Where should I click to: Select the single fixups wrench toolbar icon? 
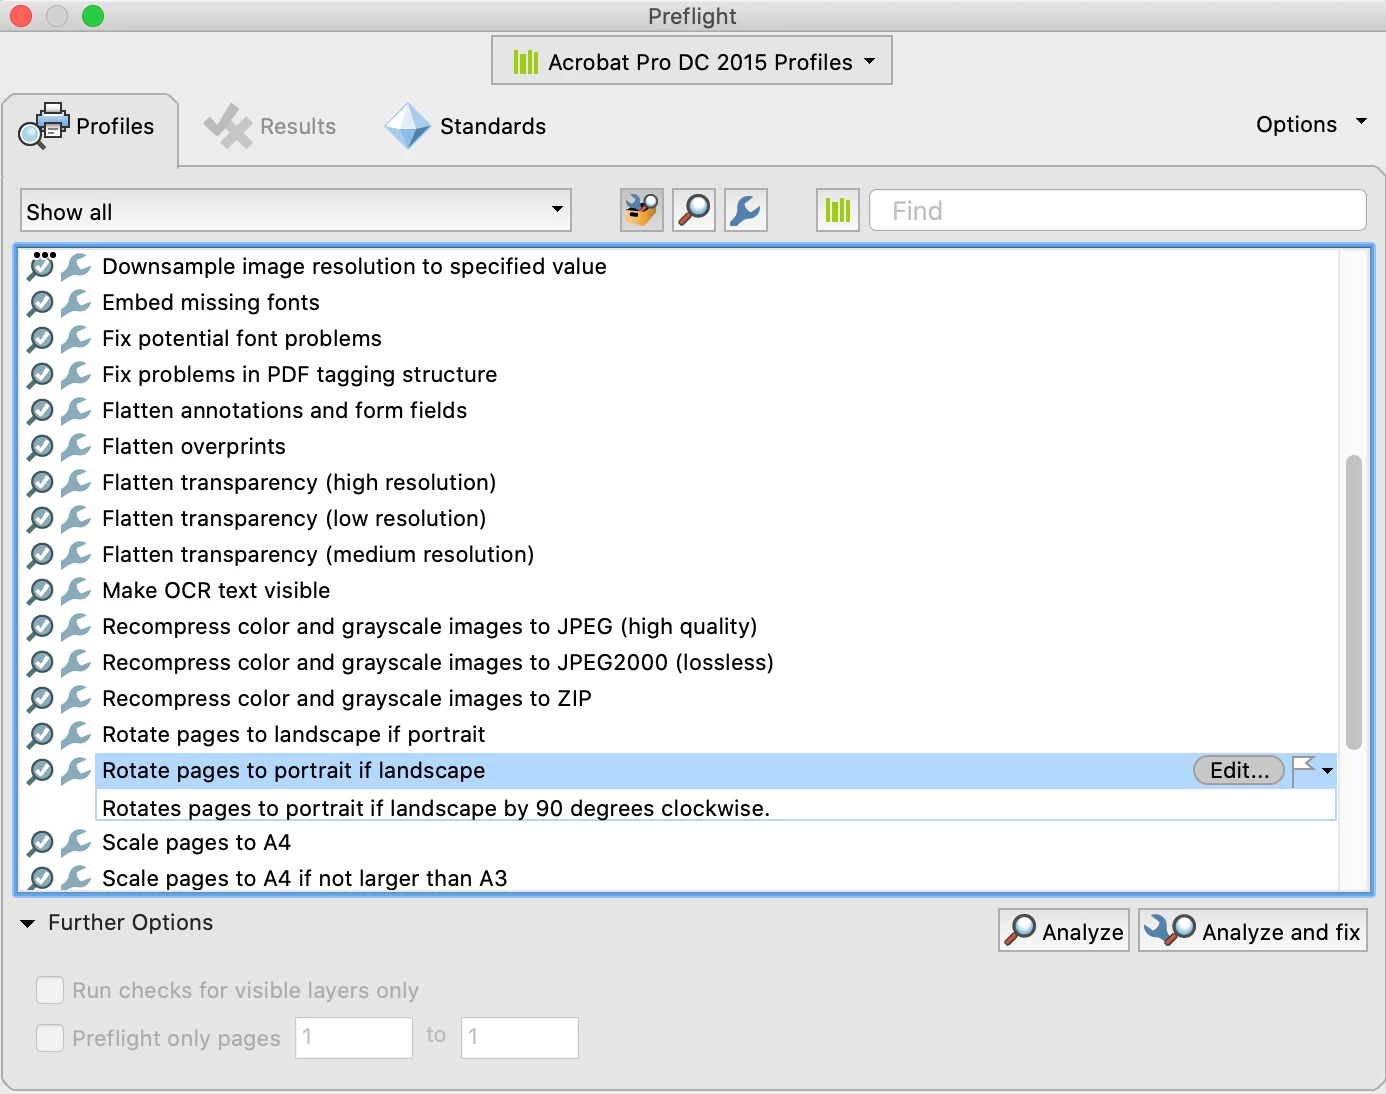746,210
